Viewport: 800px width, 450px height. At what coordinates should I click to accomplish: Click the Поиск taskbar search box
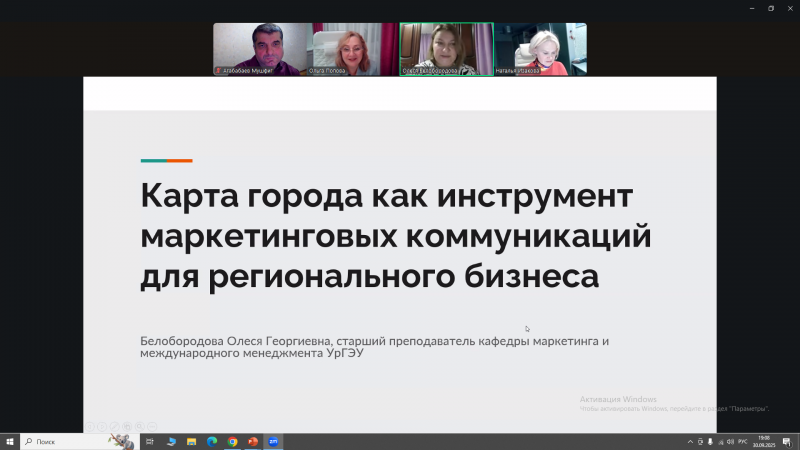(x=70, y=441)
